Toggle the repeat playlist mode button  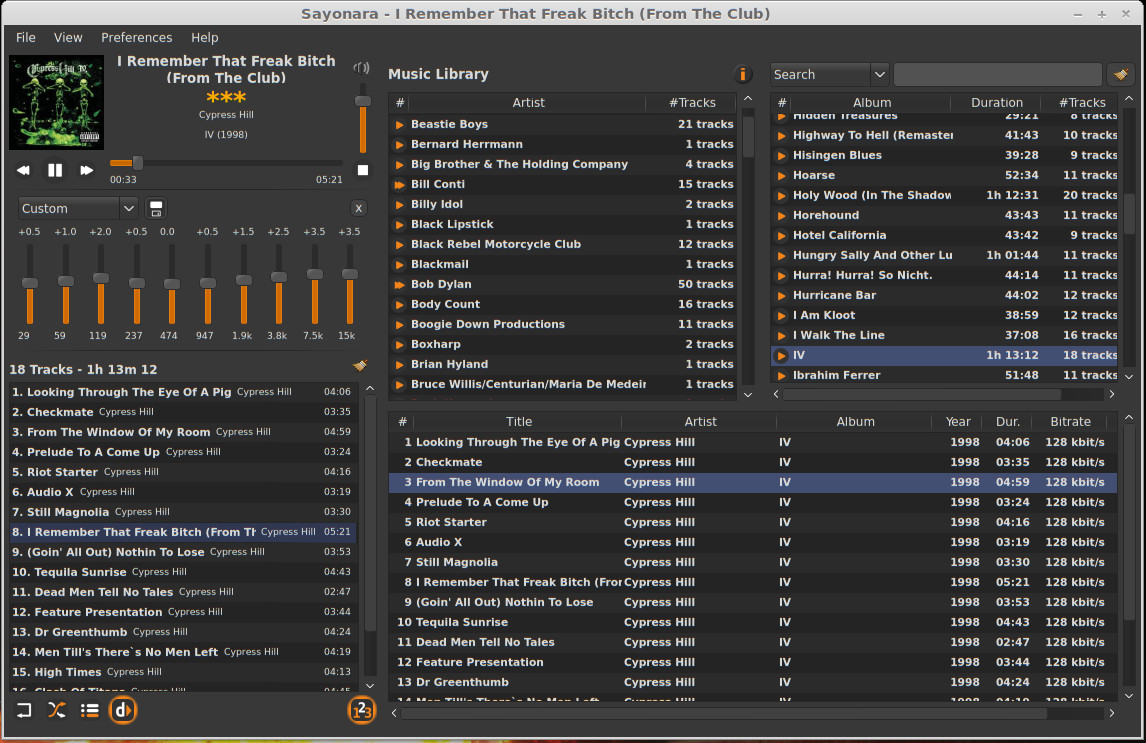tap(23, 710)
